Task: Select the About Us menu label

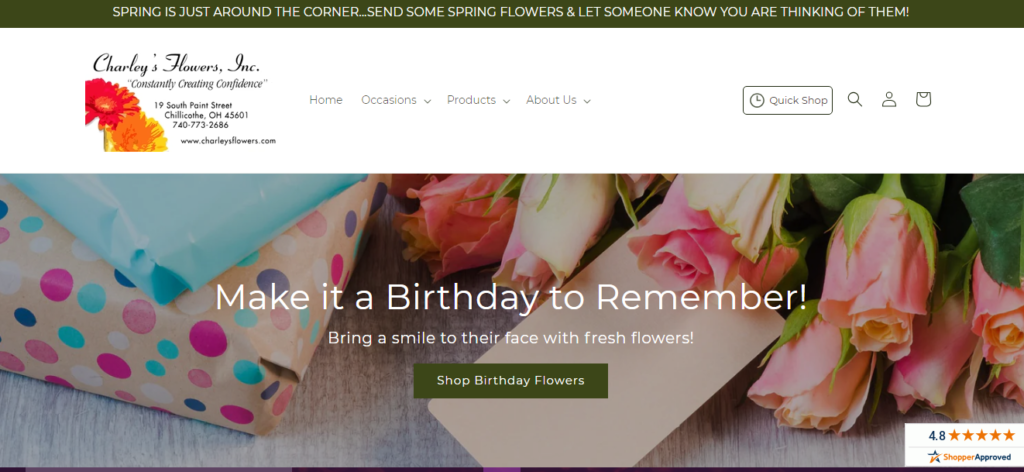Action: tap(551, 100)
